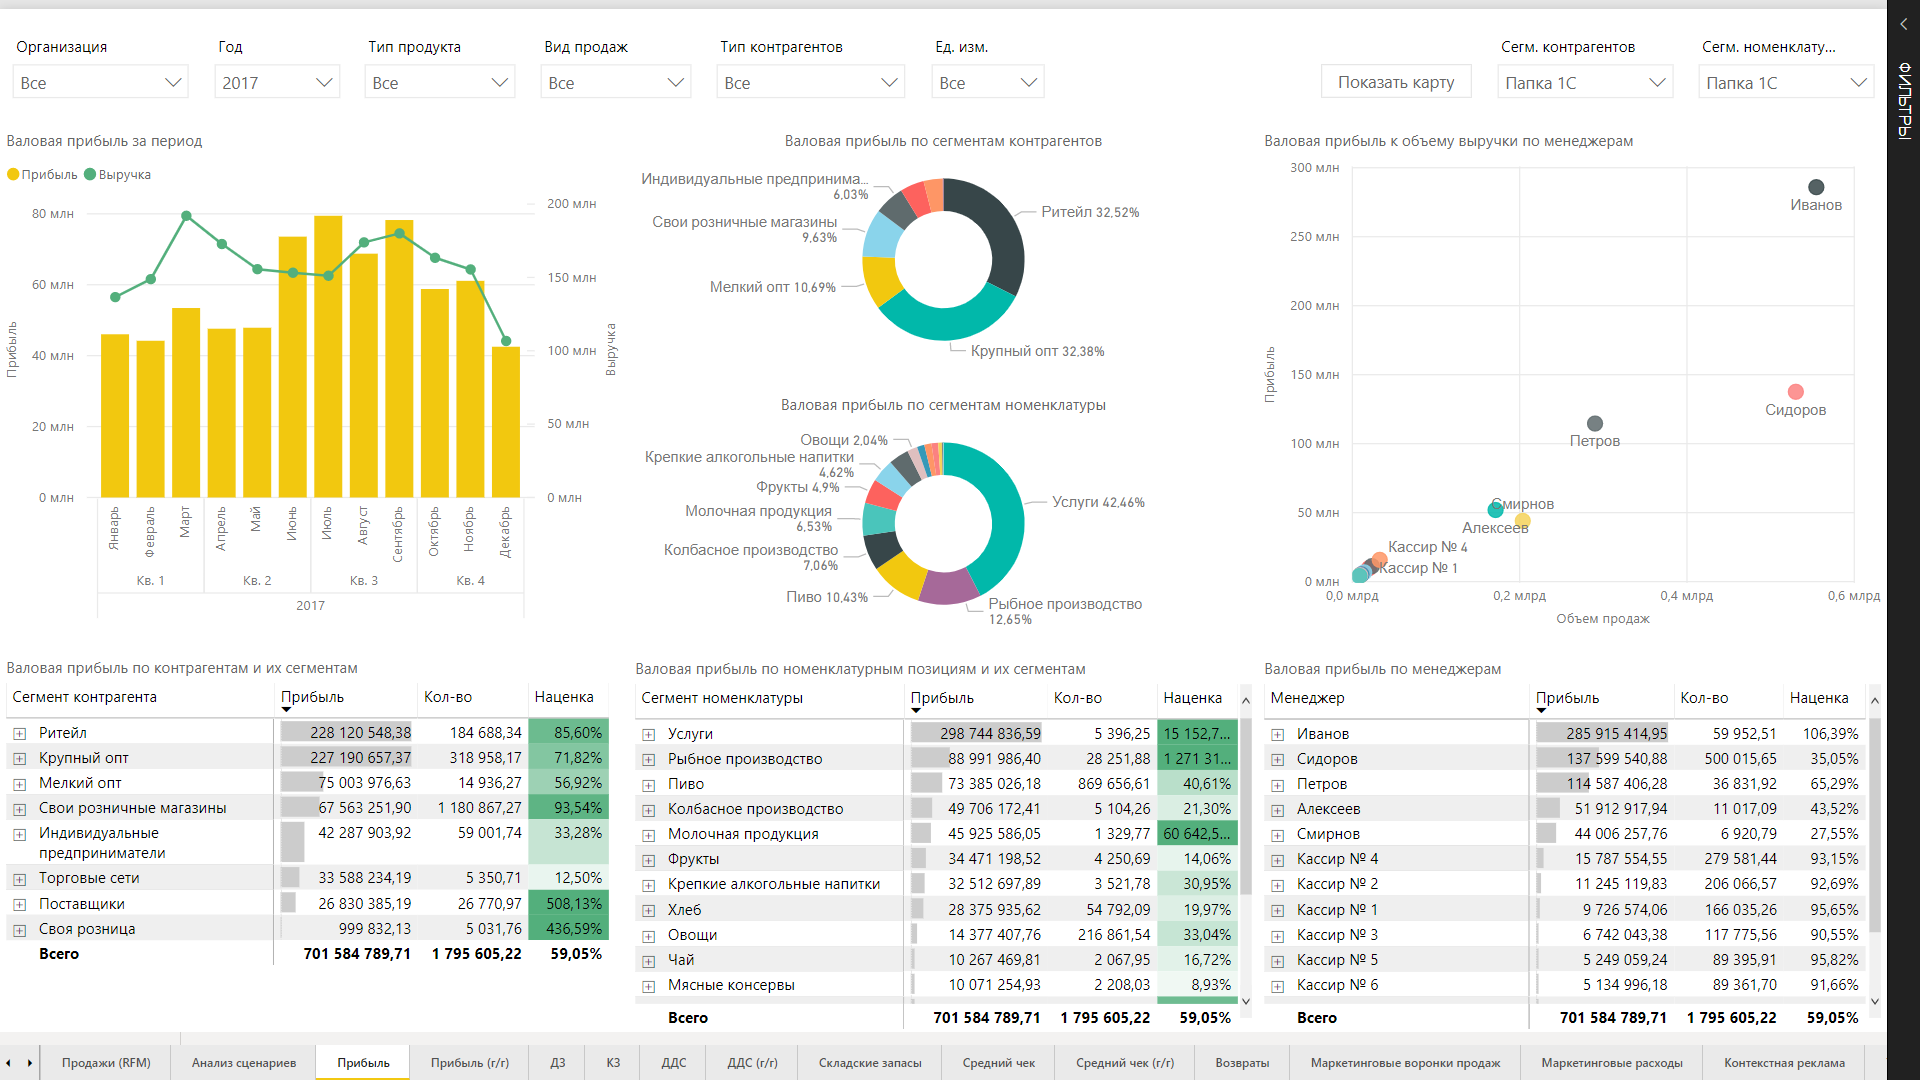The image size is (1920, 1080).
Task: Expand the Свои розничные магазины row
Action: 19,808
